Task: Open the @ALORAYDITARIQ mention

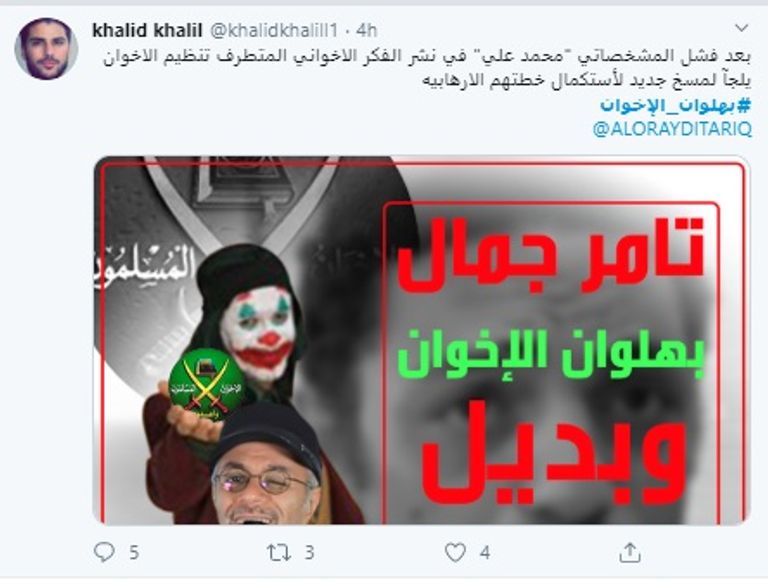Action: pyautogui.click(x=672, y=129)
